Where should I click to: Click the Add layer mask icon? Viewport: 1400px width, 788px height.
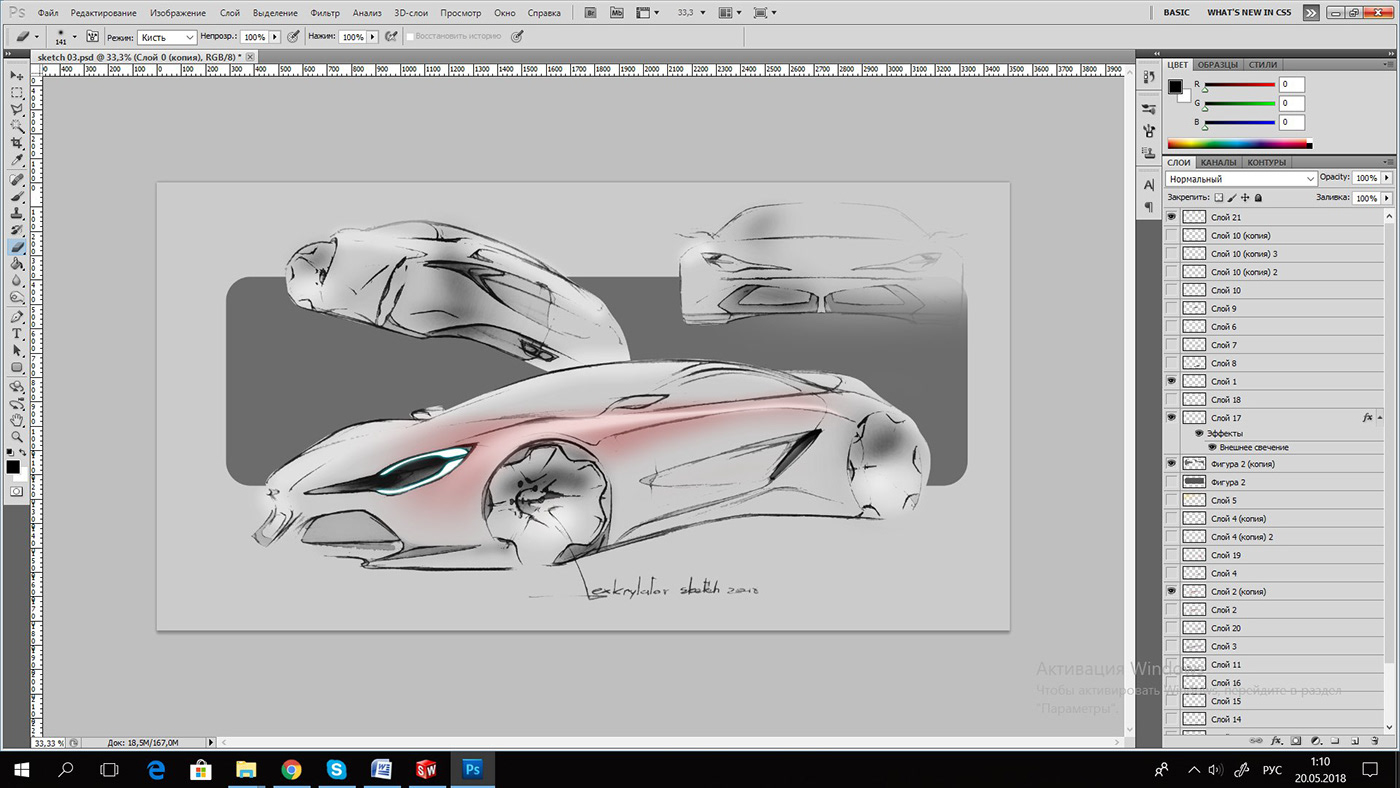[x=1296, y=741]
